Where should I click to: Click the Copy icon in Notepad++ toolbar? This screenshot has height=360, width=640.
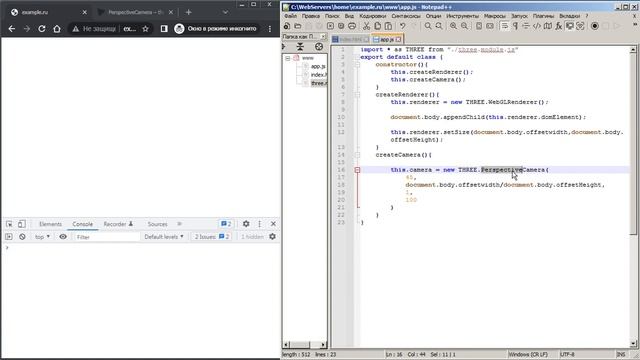tap(377, 26)
